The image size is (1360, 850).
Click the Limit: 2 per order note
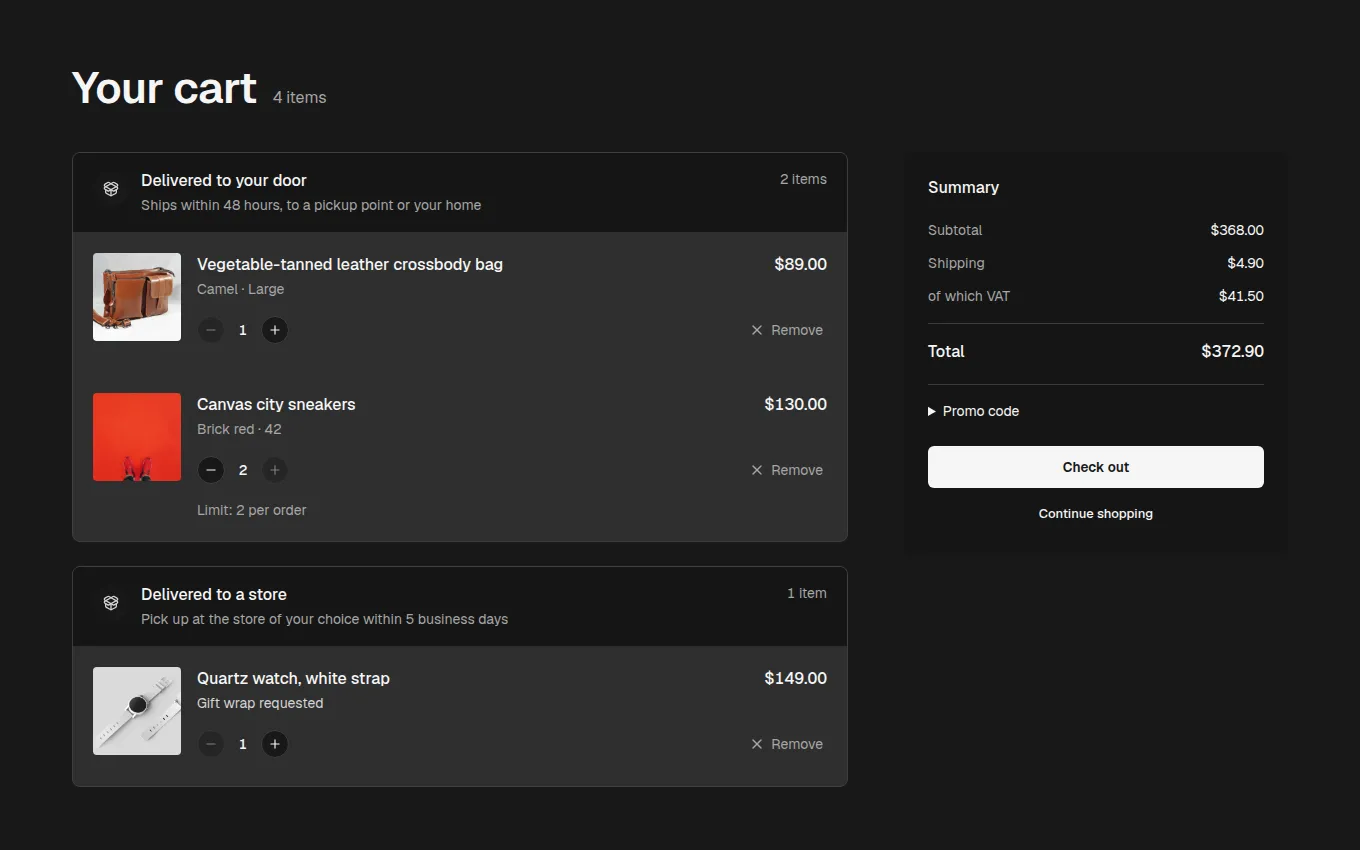(252, 510)
